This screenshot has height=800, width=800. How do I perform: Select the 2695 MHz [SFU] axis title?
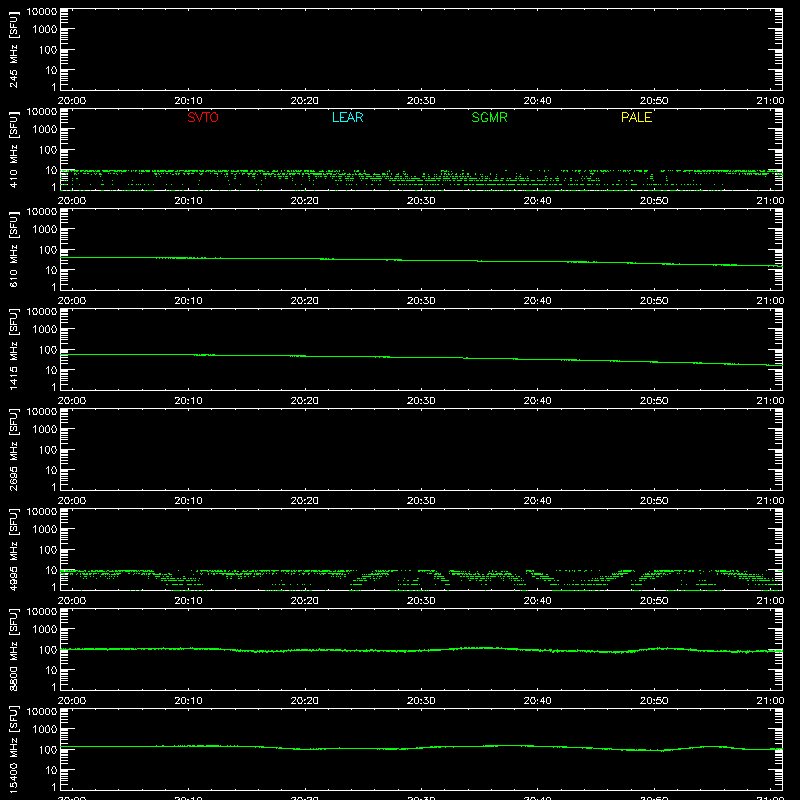(13, 449)
